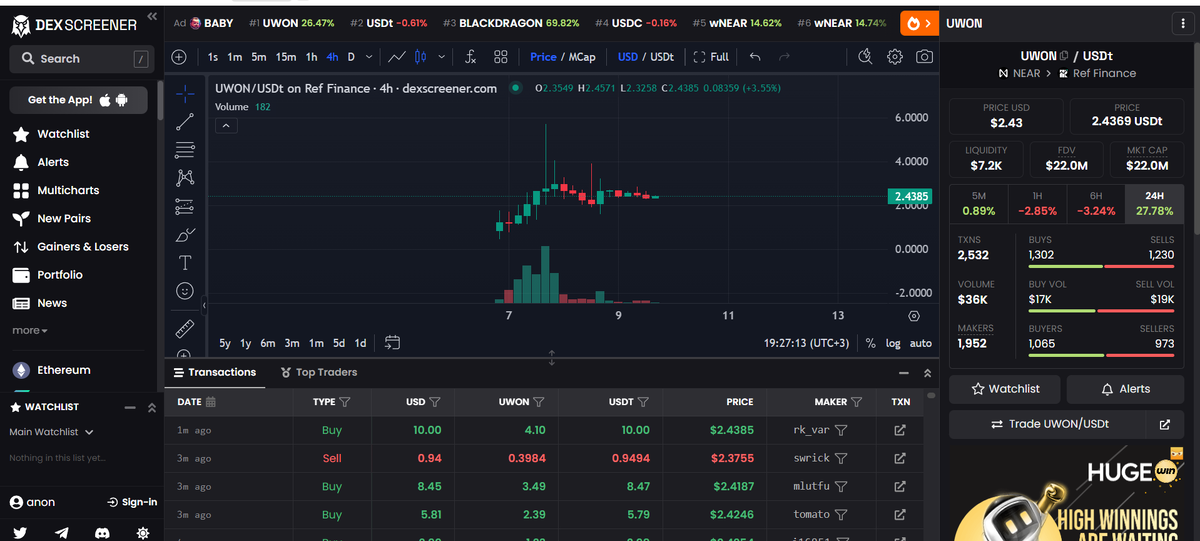Open quick search in chart toolbar

(865, 57)
